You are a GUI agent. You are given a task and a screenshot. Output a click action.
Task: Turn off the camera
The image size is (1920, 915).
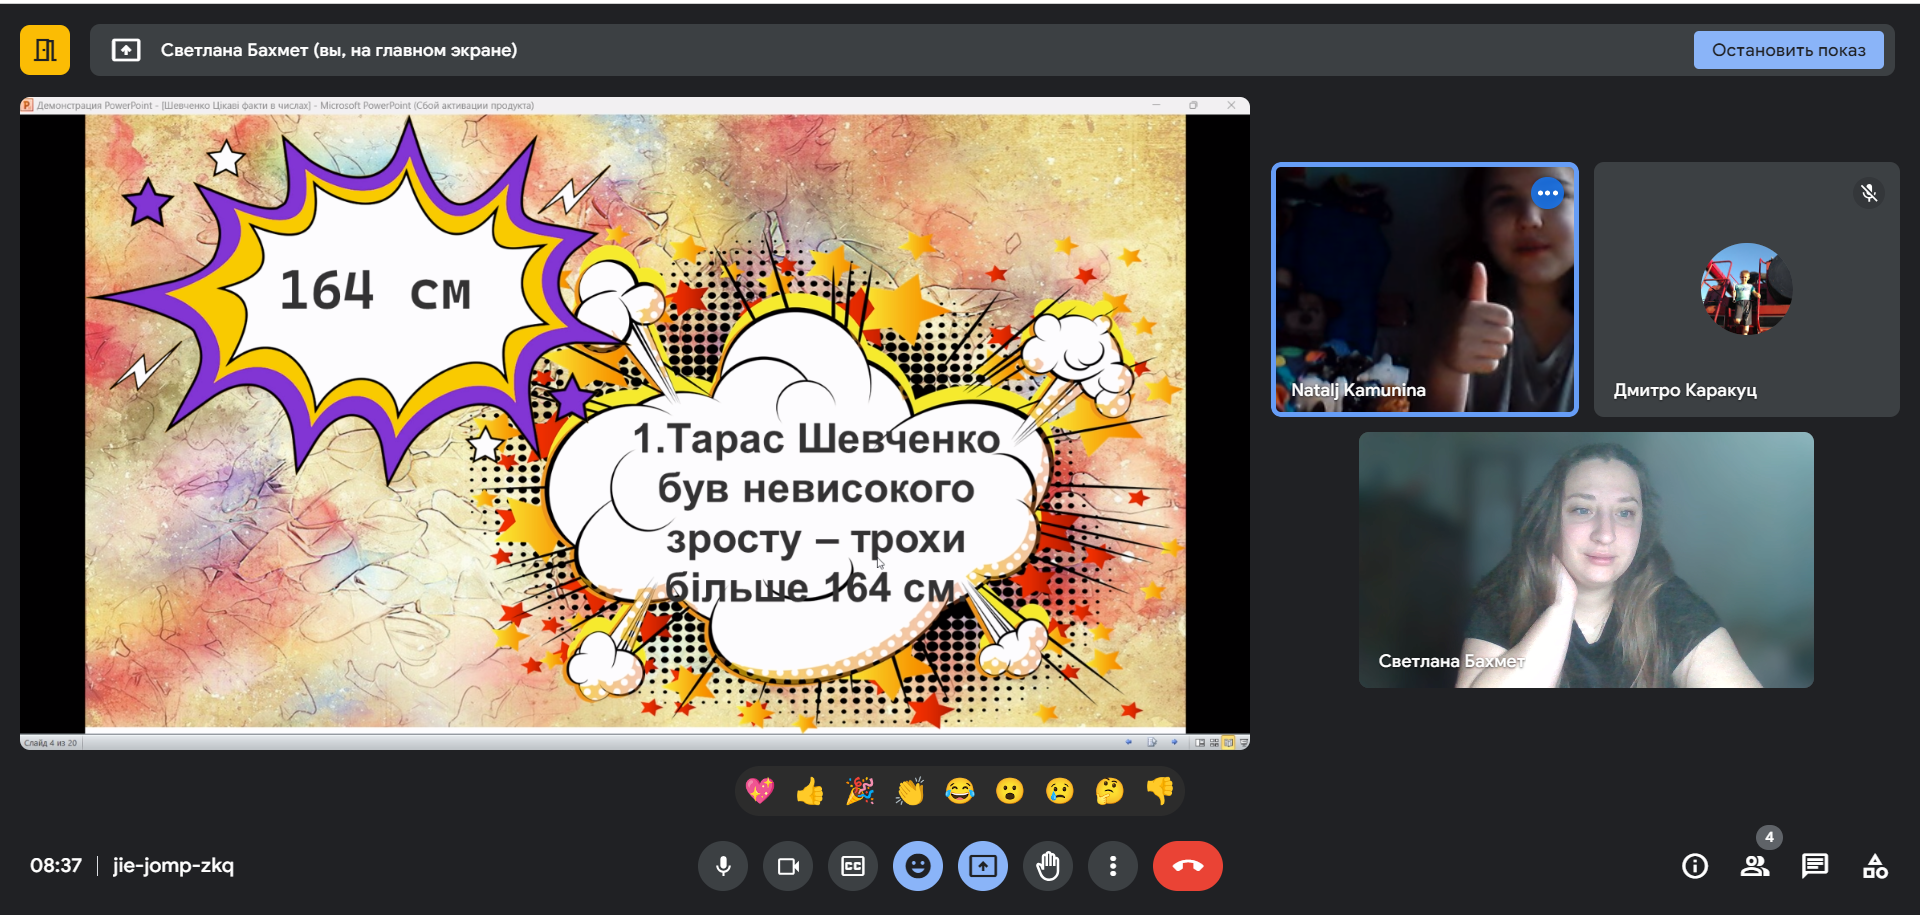tap(788, 866)
